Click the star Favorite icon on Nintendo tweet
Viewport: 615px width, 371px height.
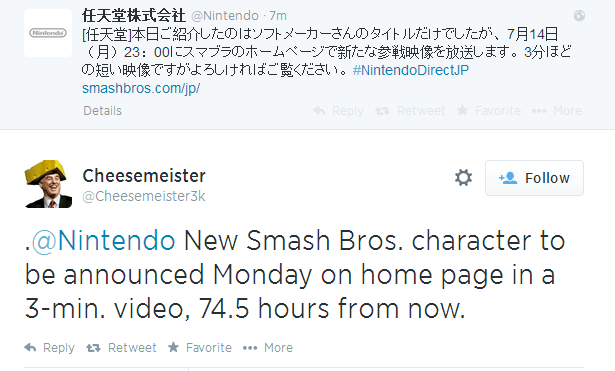462,110
